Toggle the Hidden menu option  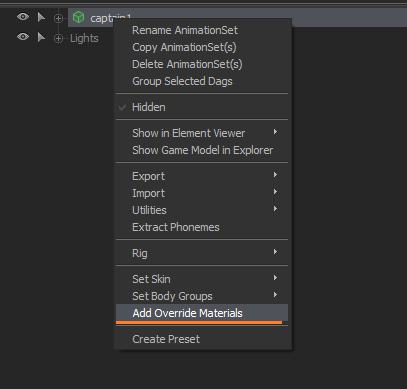(202, 107)
